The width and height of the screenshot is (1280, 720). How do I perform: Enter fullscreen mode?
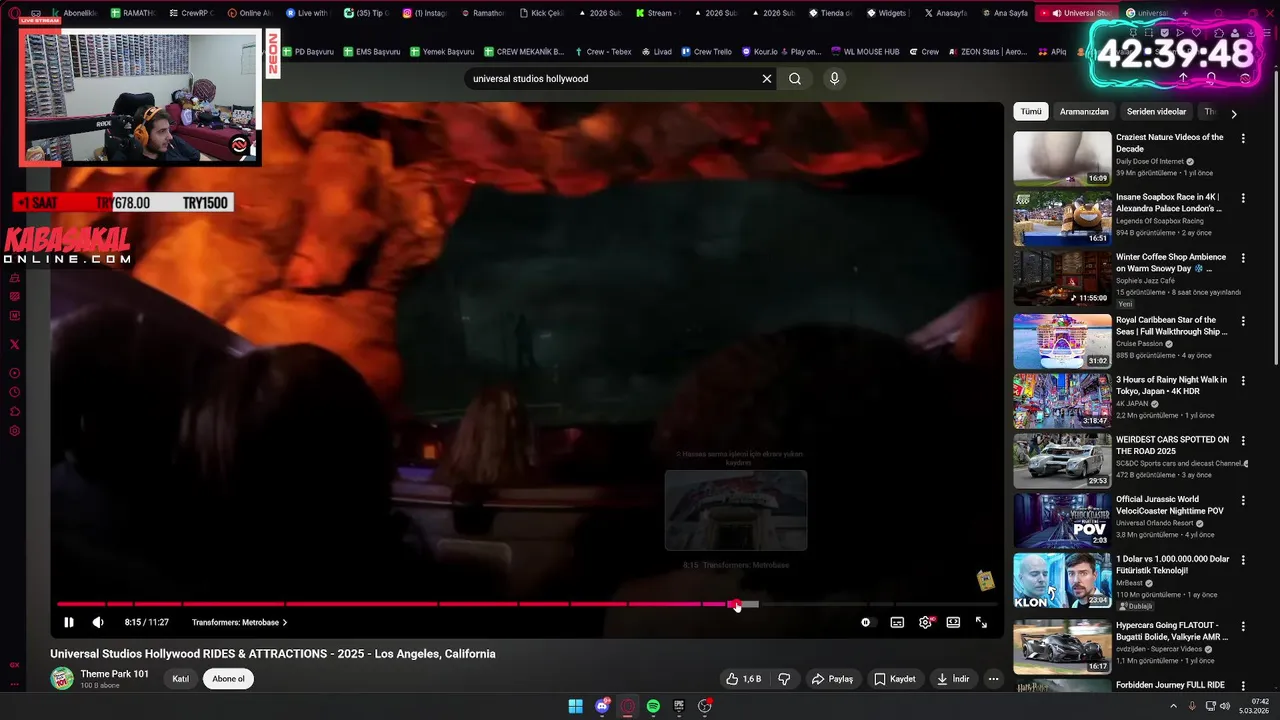[981, 622]
